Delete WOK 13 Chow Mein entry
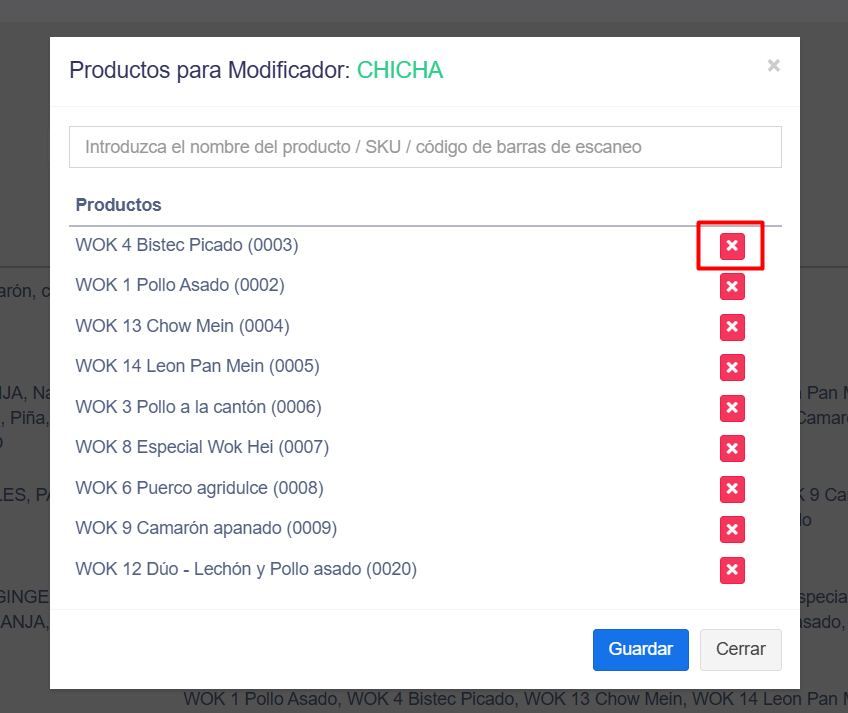This screenshot has width=848, height=713. [732, 327]
